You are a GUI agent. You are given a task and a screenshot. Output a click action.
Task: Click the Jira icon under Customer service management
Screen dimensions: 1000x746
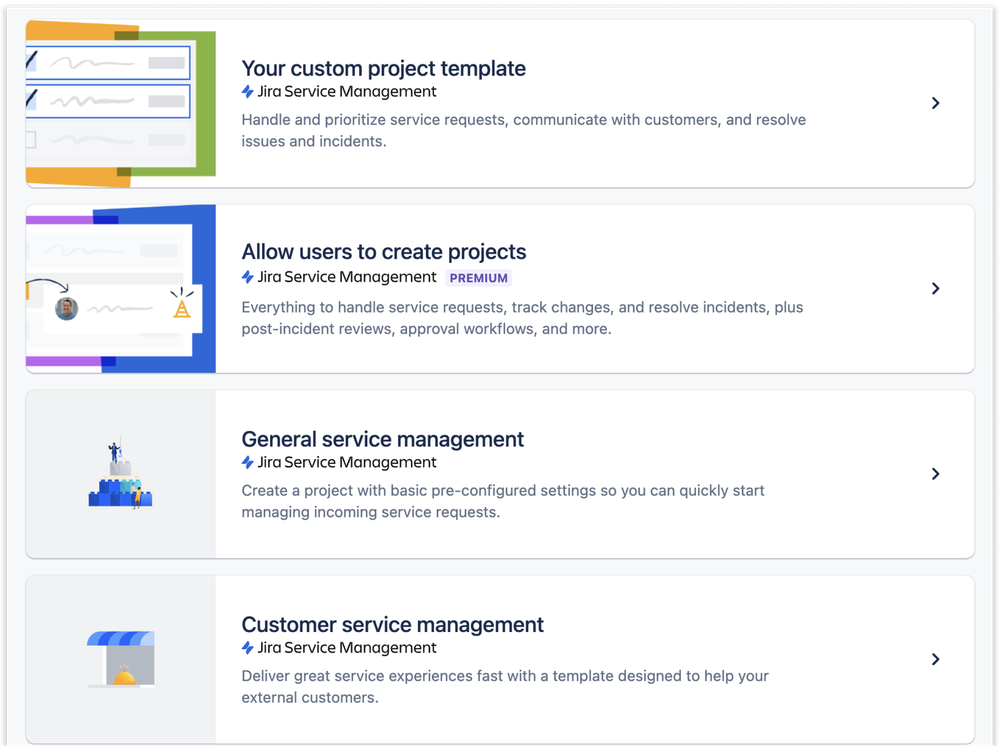click(x=247, y=647)
